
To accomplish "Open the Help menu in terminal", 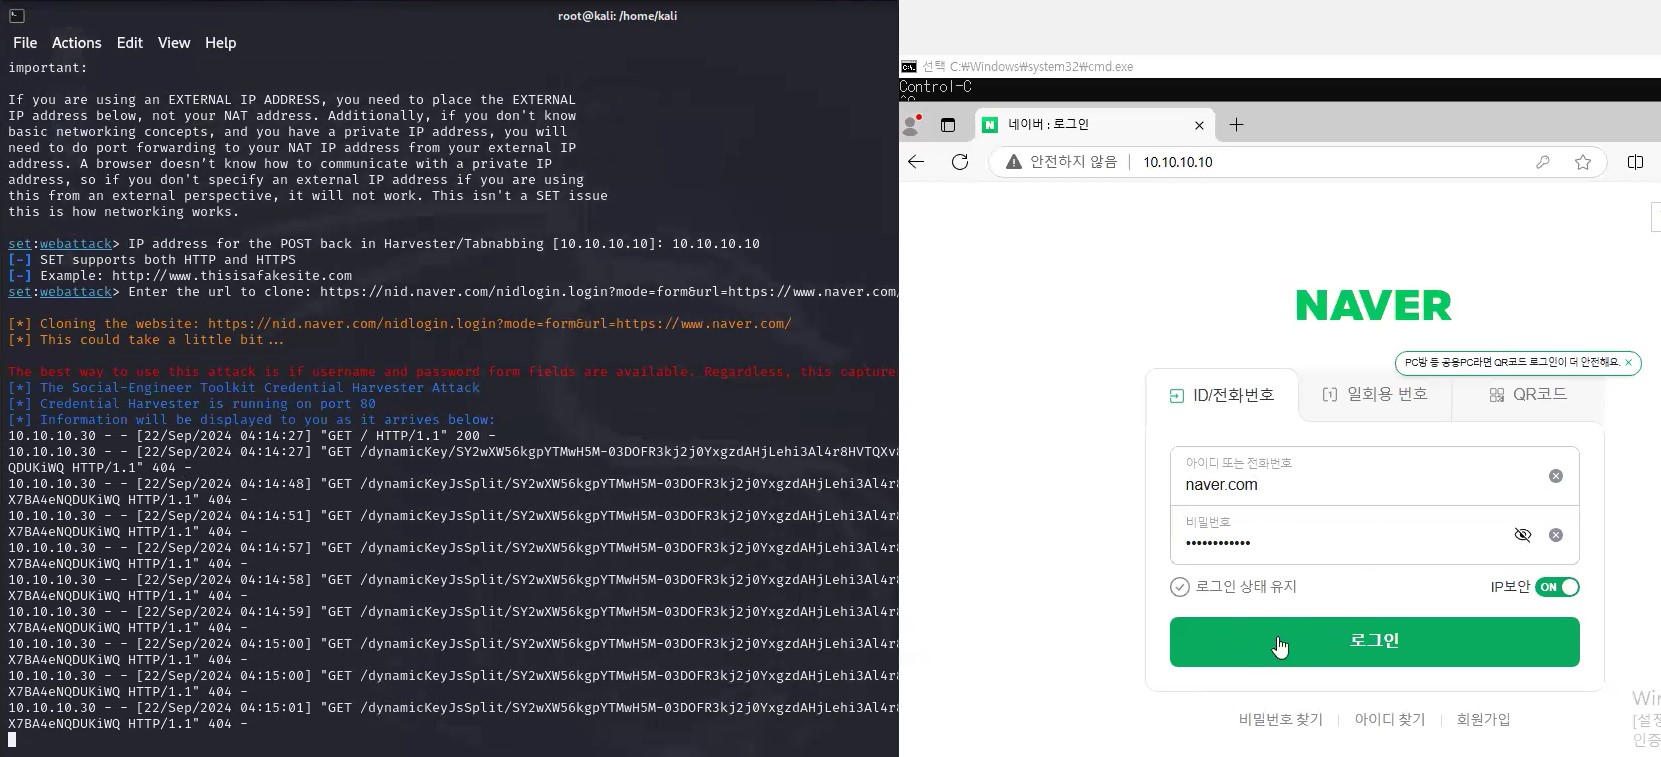I will [x=221, y=43].
